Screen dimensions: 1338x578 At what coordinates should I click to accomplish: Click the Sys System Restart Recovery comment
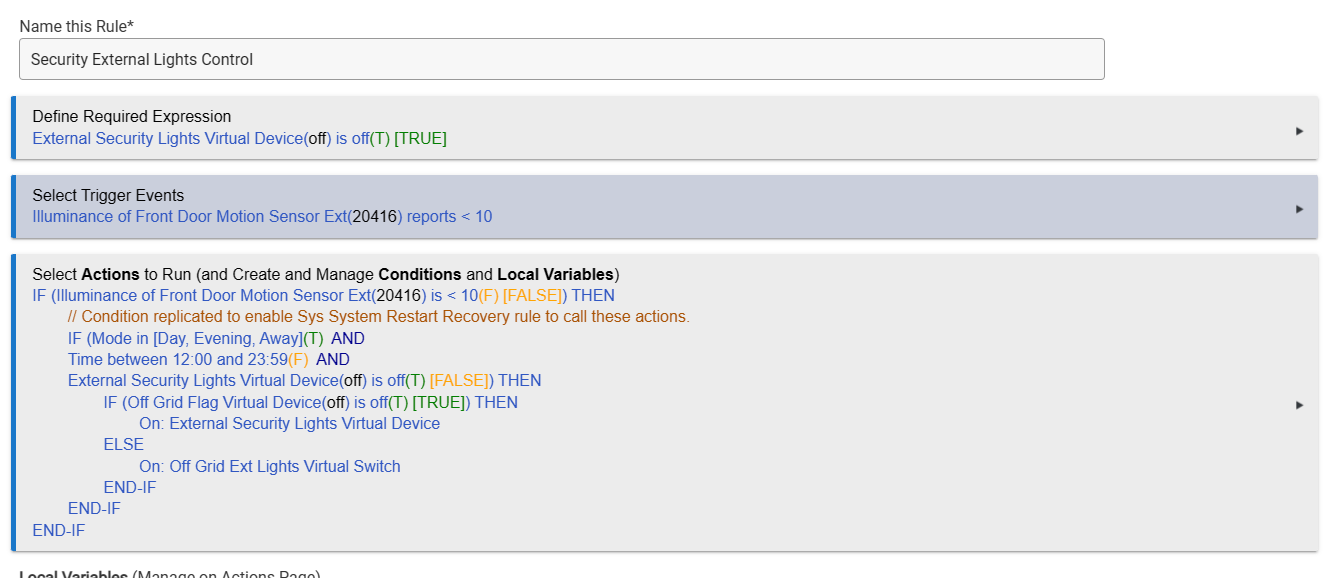click(379, 317)
